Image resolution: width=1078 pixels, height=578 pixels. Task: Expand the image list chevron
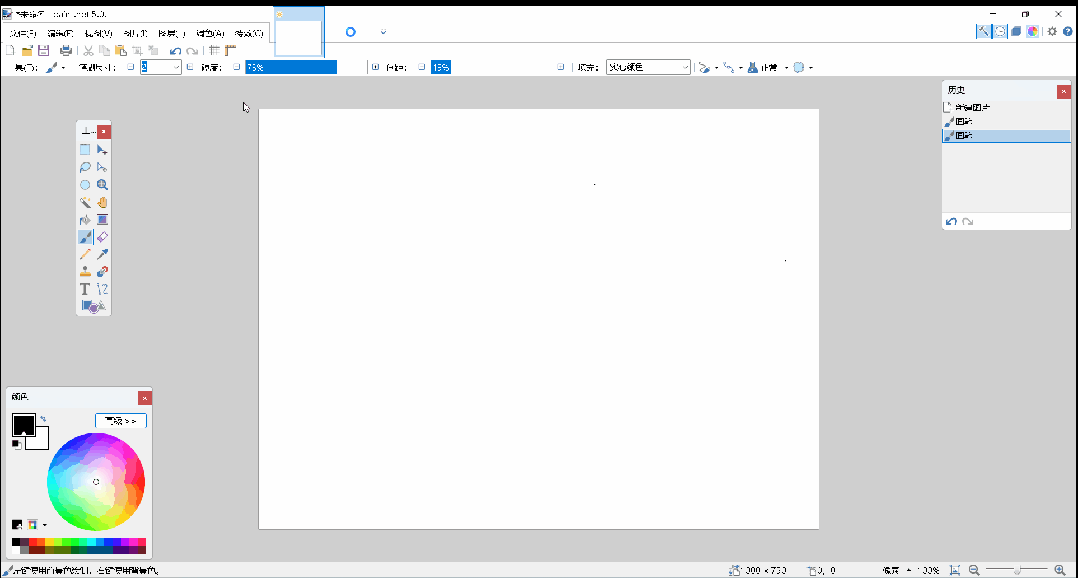point(384,32)
